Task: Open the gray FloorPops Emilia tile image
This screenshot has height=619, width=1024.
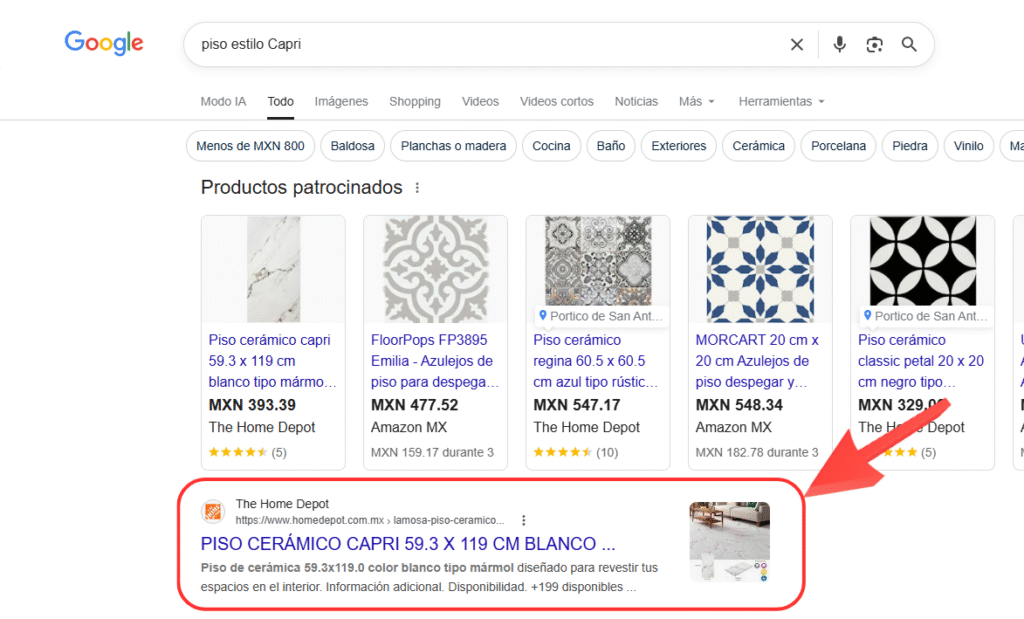Action: tap(435, 269)
